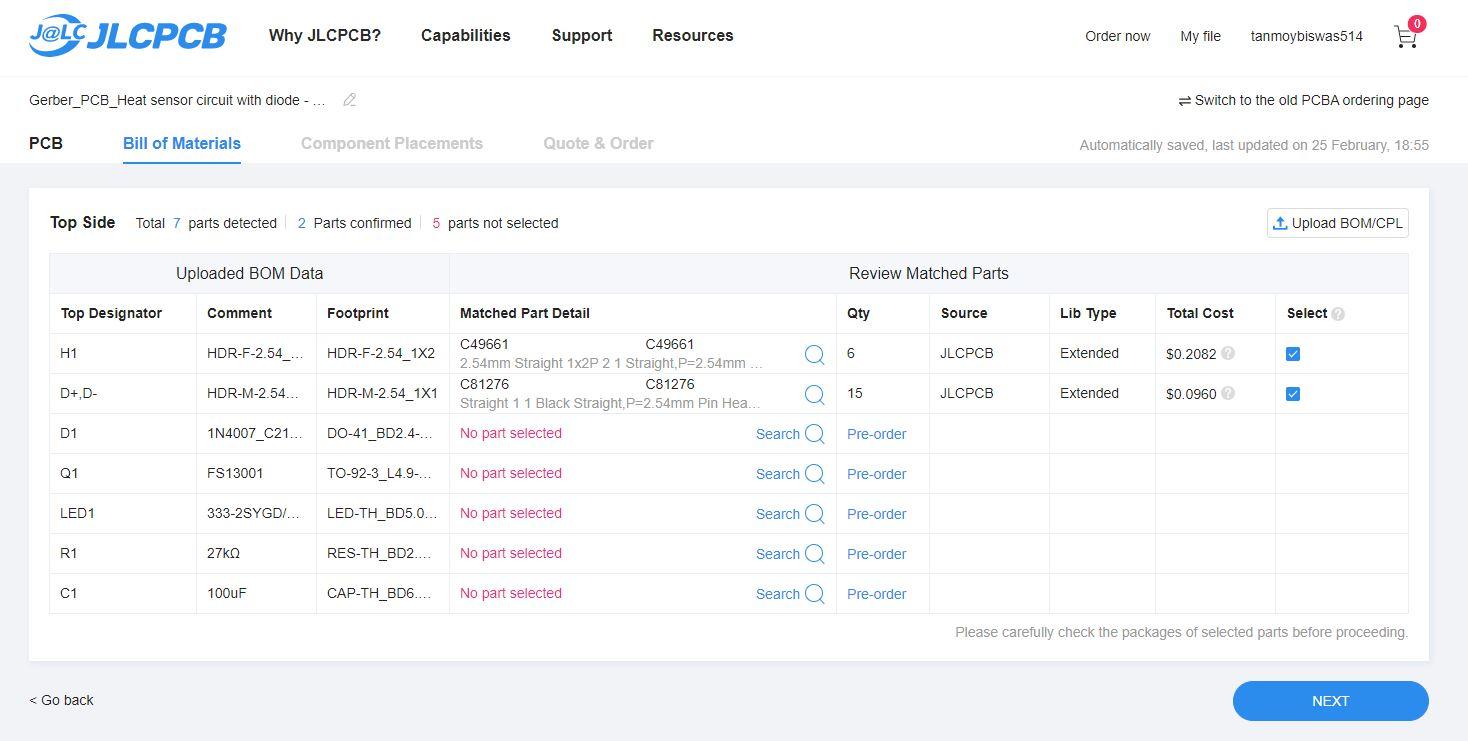Click magnifier icon in H1 row
Screen dimensions: 1468x741
[815, 354]
